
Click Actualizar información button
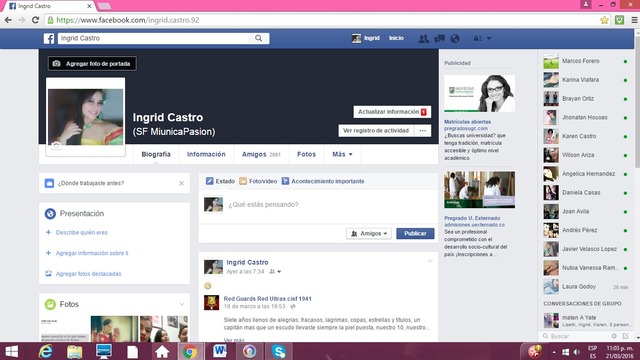click(392, 112)
